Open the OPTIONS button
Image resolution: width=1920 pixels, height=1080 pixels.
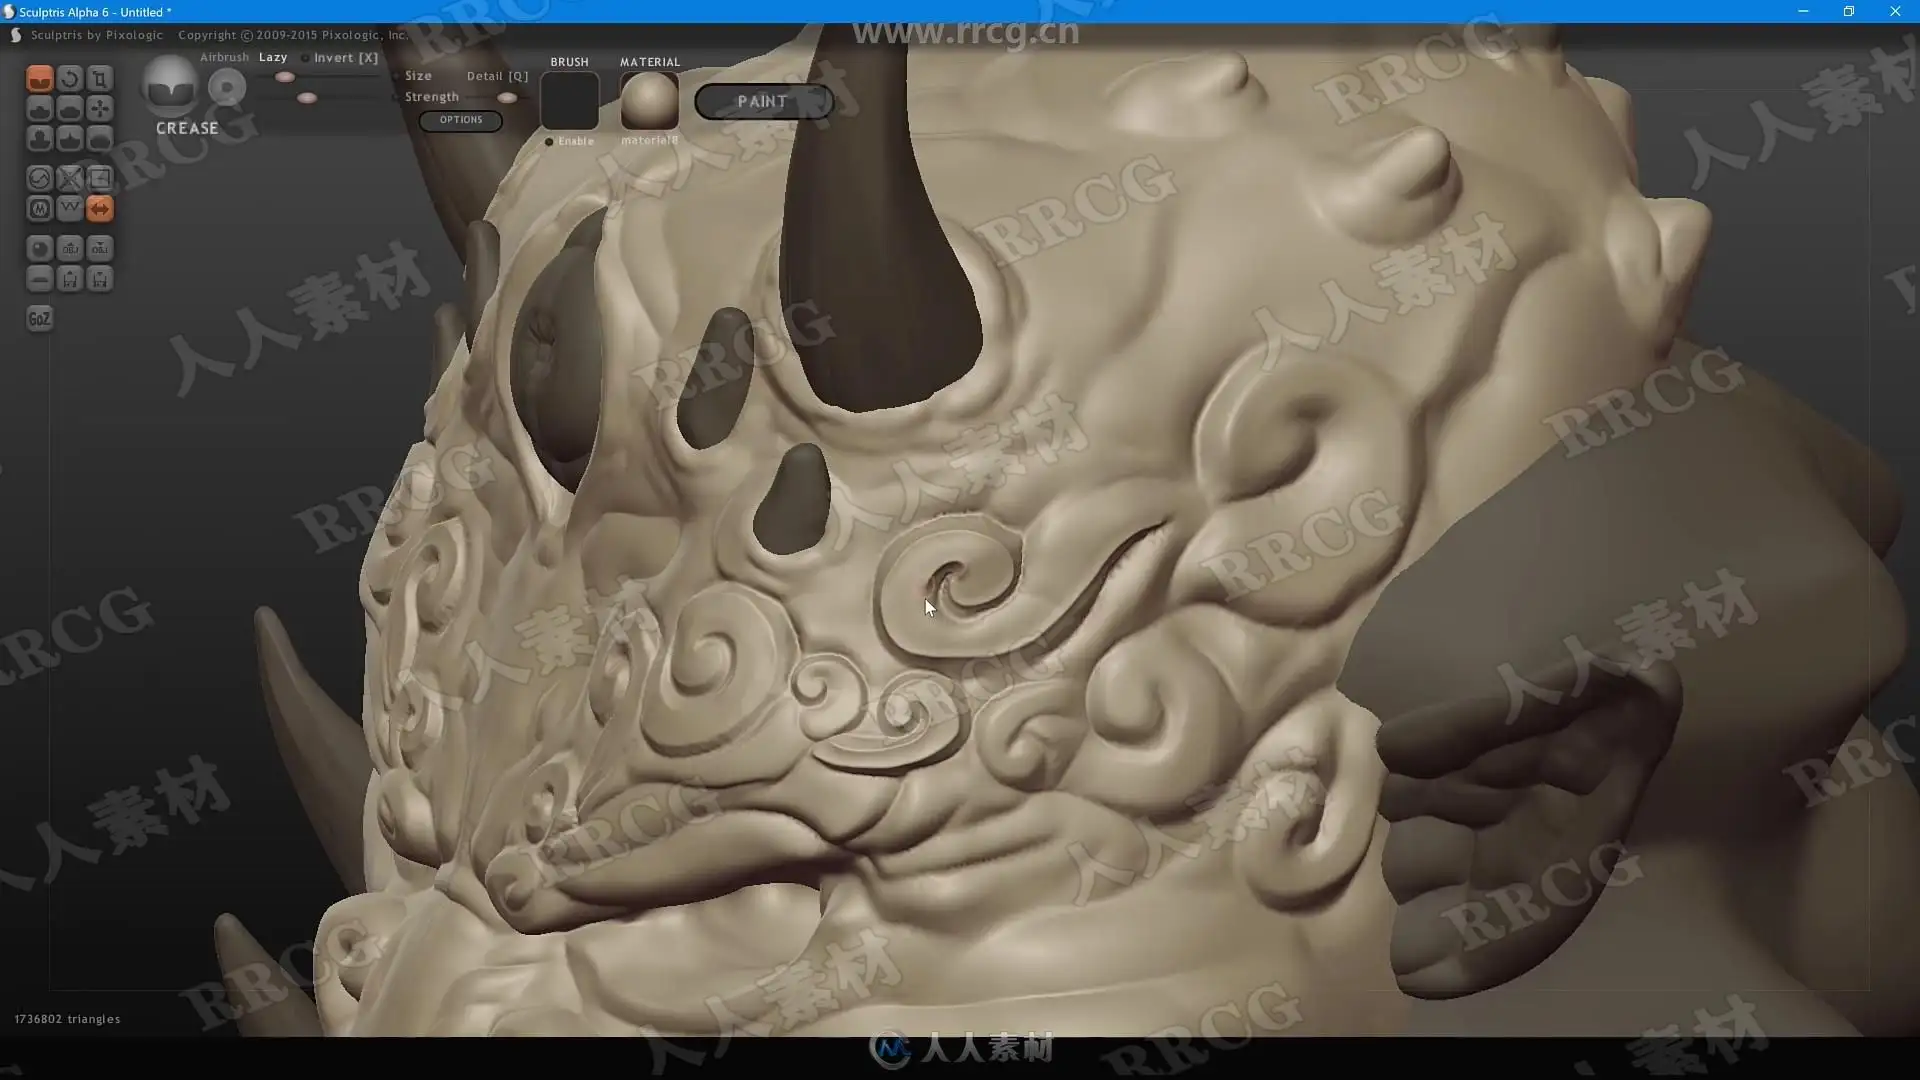[461, 120]
